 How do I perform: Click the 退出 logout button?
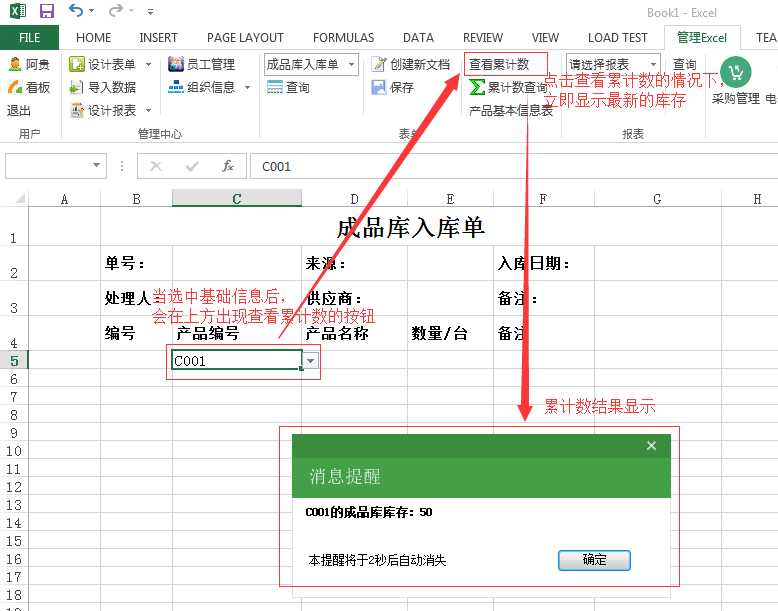(19, 110)
